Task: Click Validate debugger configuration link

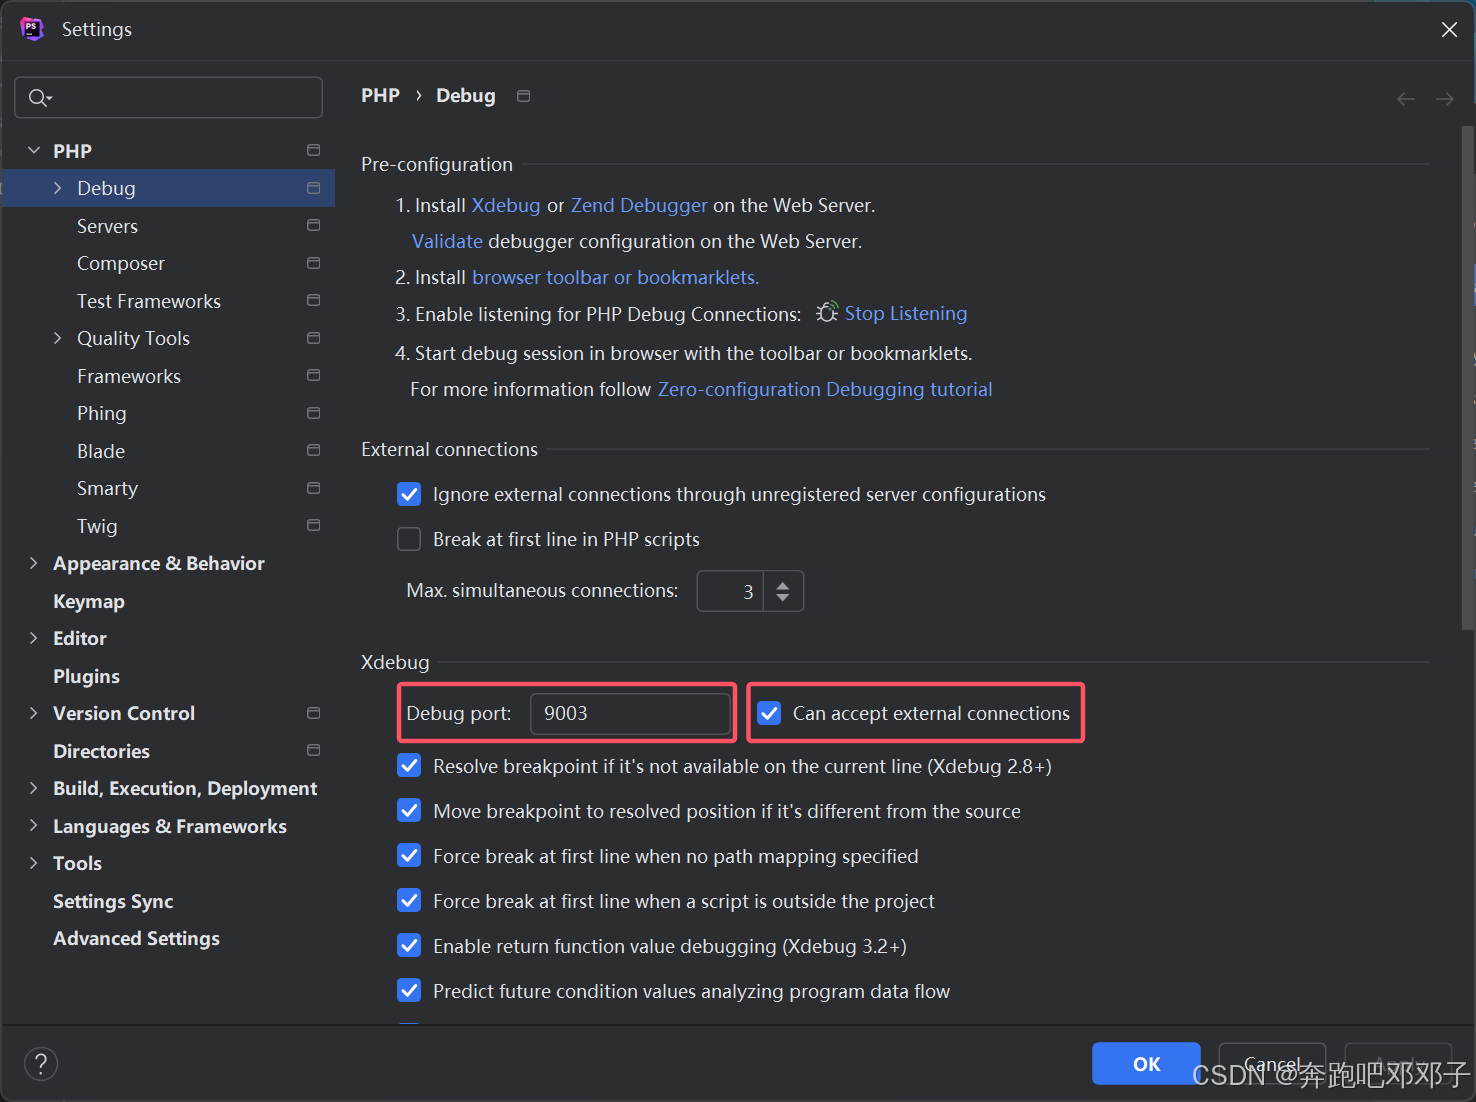Action: (x=447, y=241)
